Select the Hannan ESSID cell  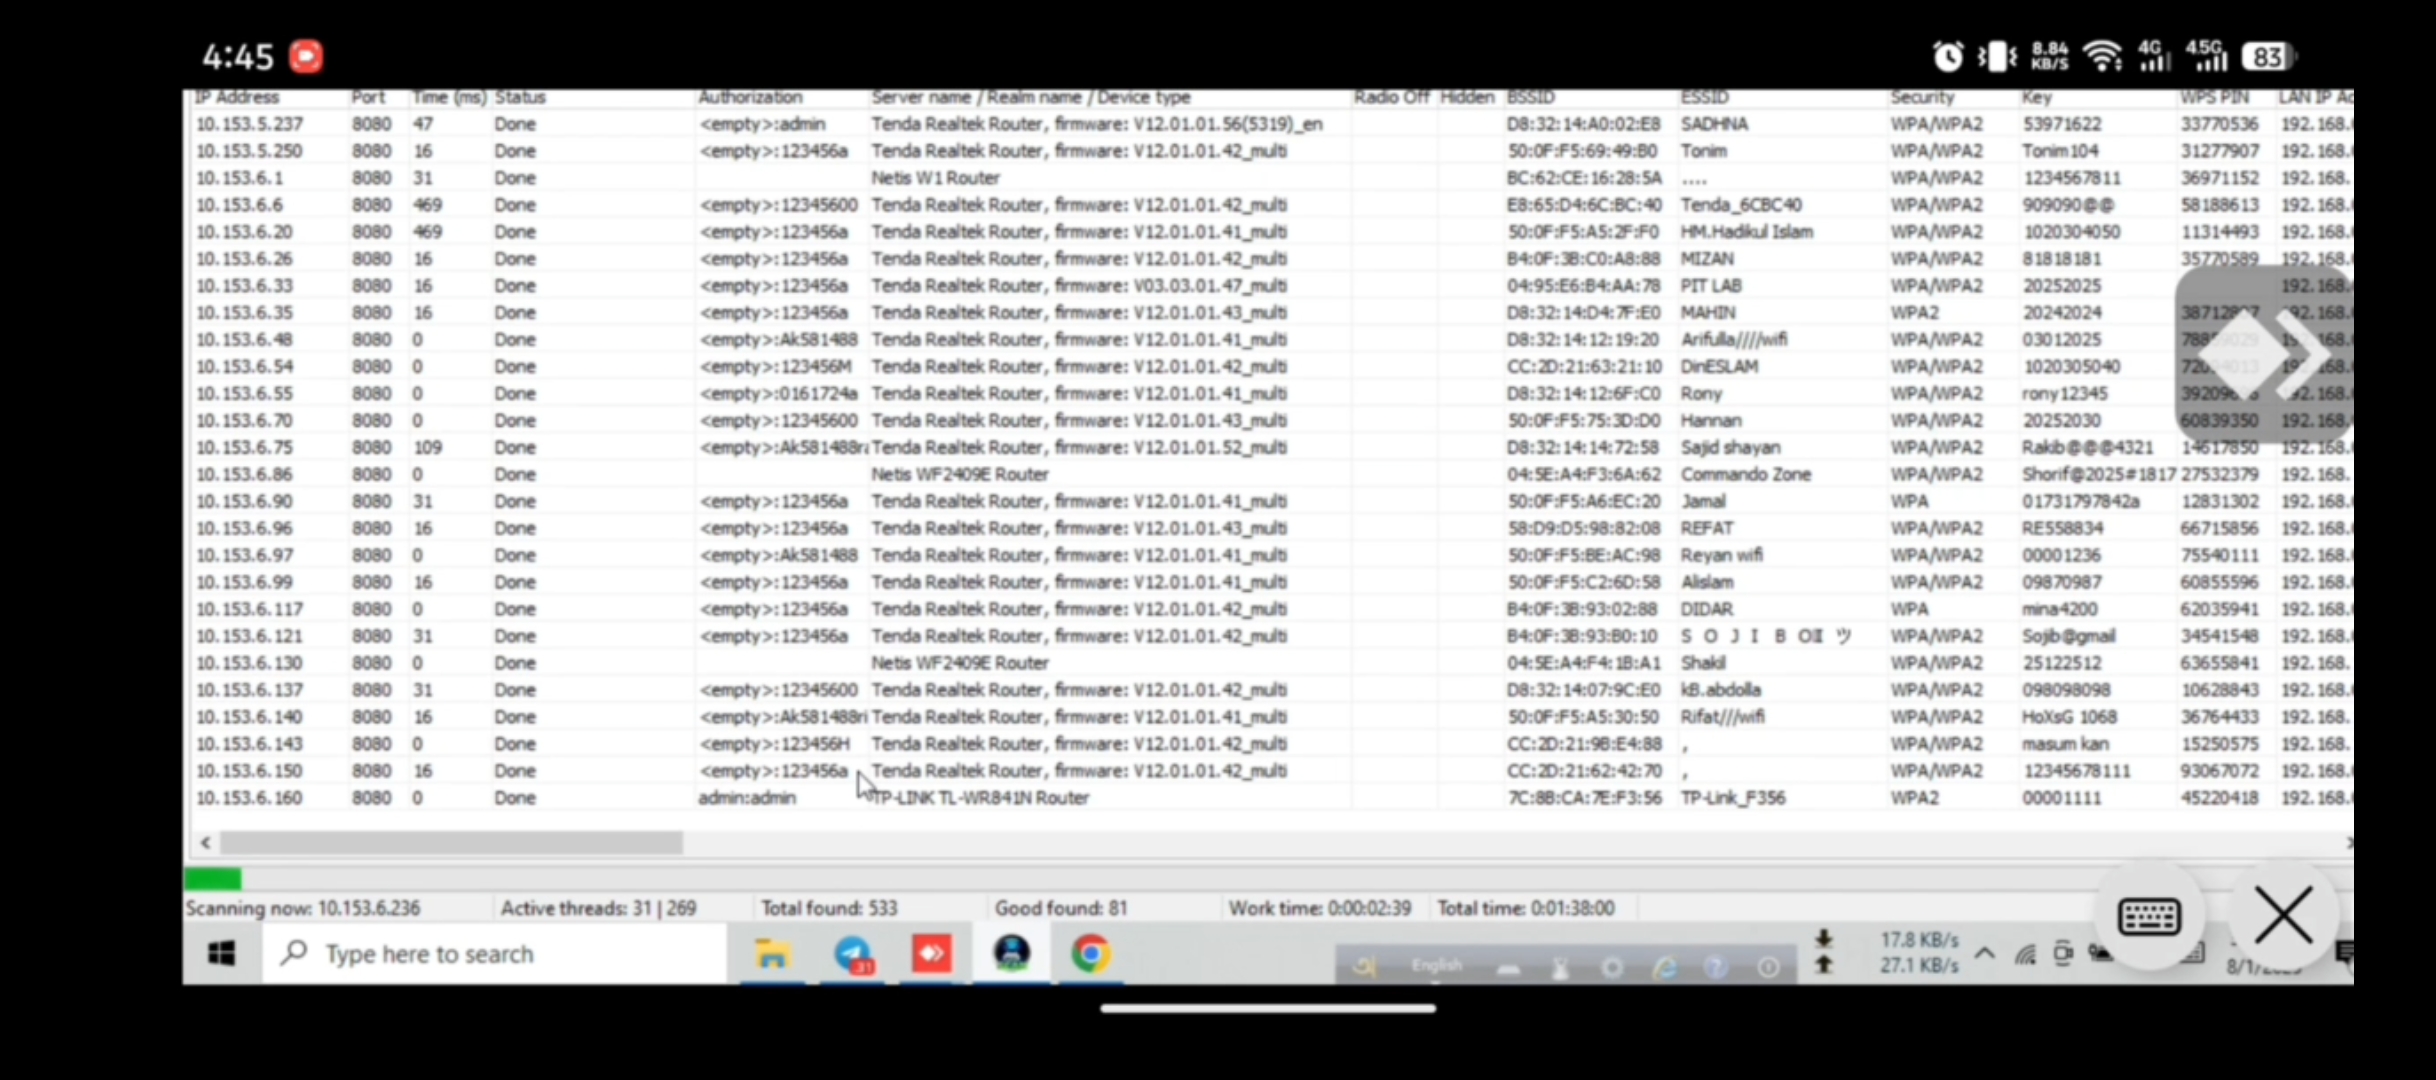(x=1710, y=421)
